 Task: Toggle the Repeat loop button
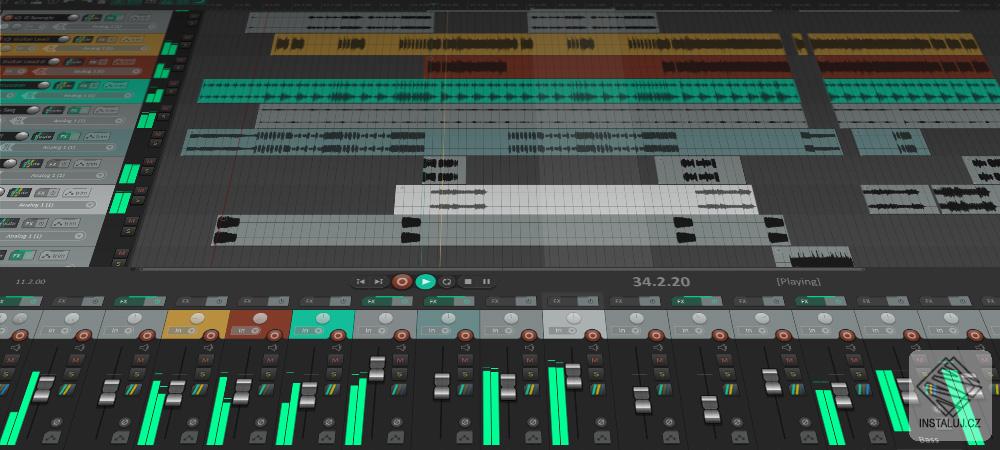(447, 282)
